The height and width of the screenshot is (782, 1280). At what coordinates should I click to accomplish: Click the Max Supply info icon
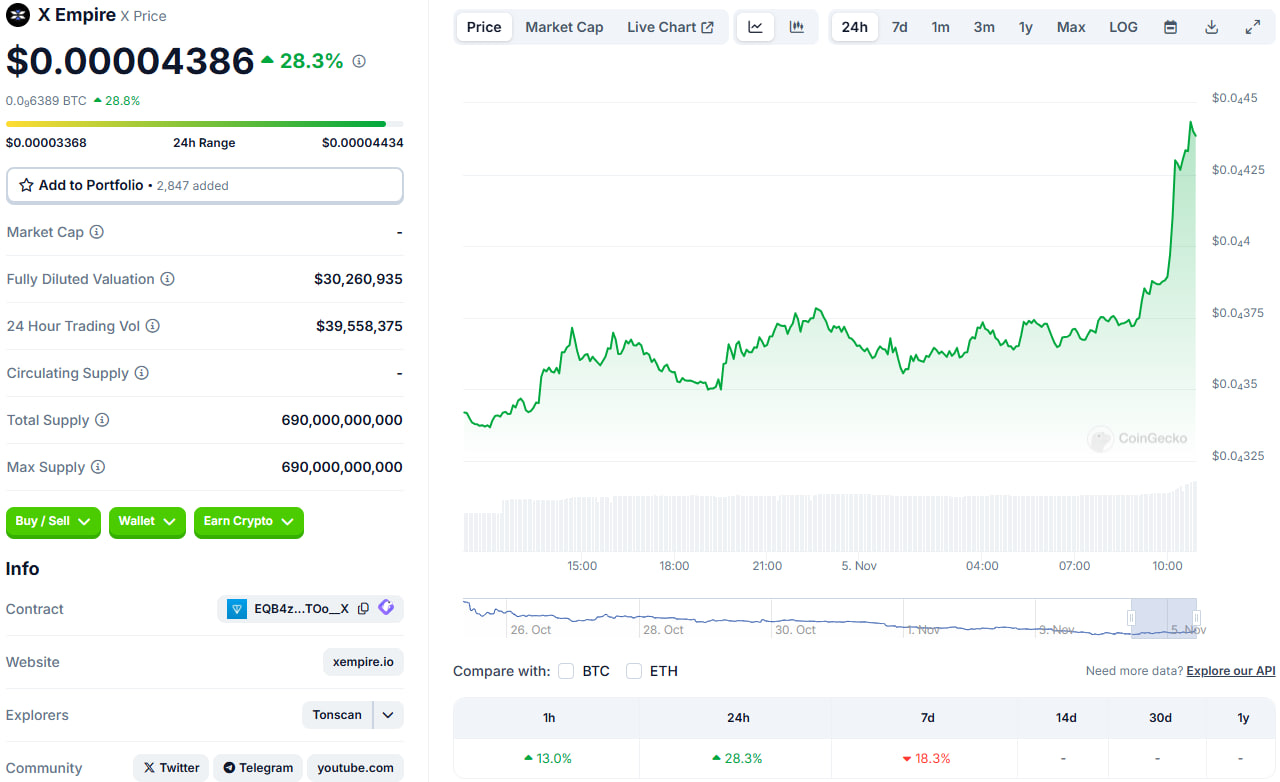click(98, 467)
